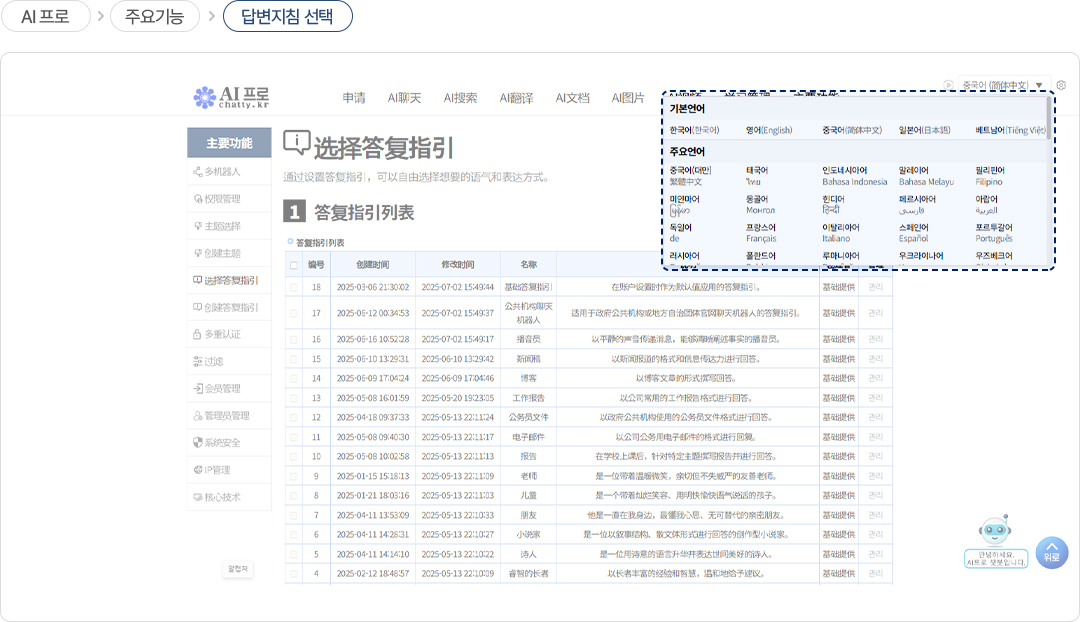
Task: Click the 多重认证 lock icon in sidebar
Action: [x=197, y=334]
